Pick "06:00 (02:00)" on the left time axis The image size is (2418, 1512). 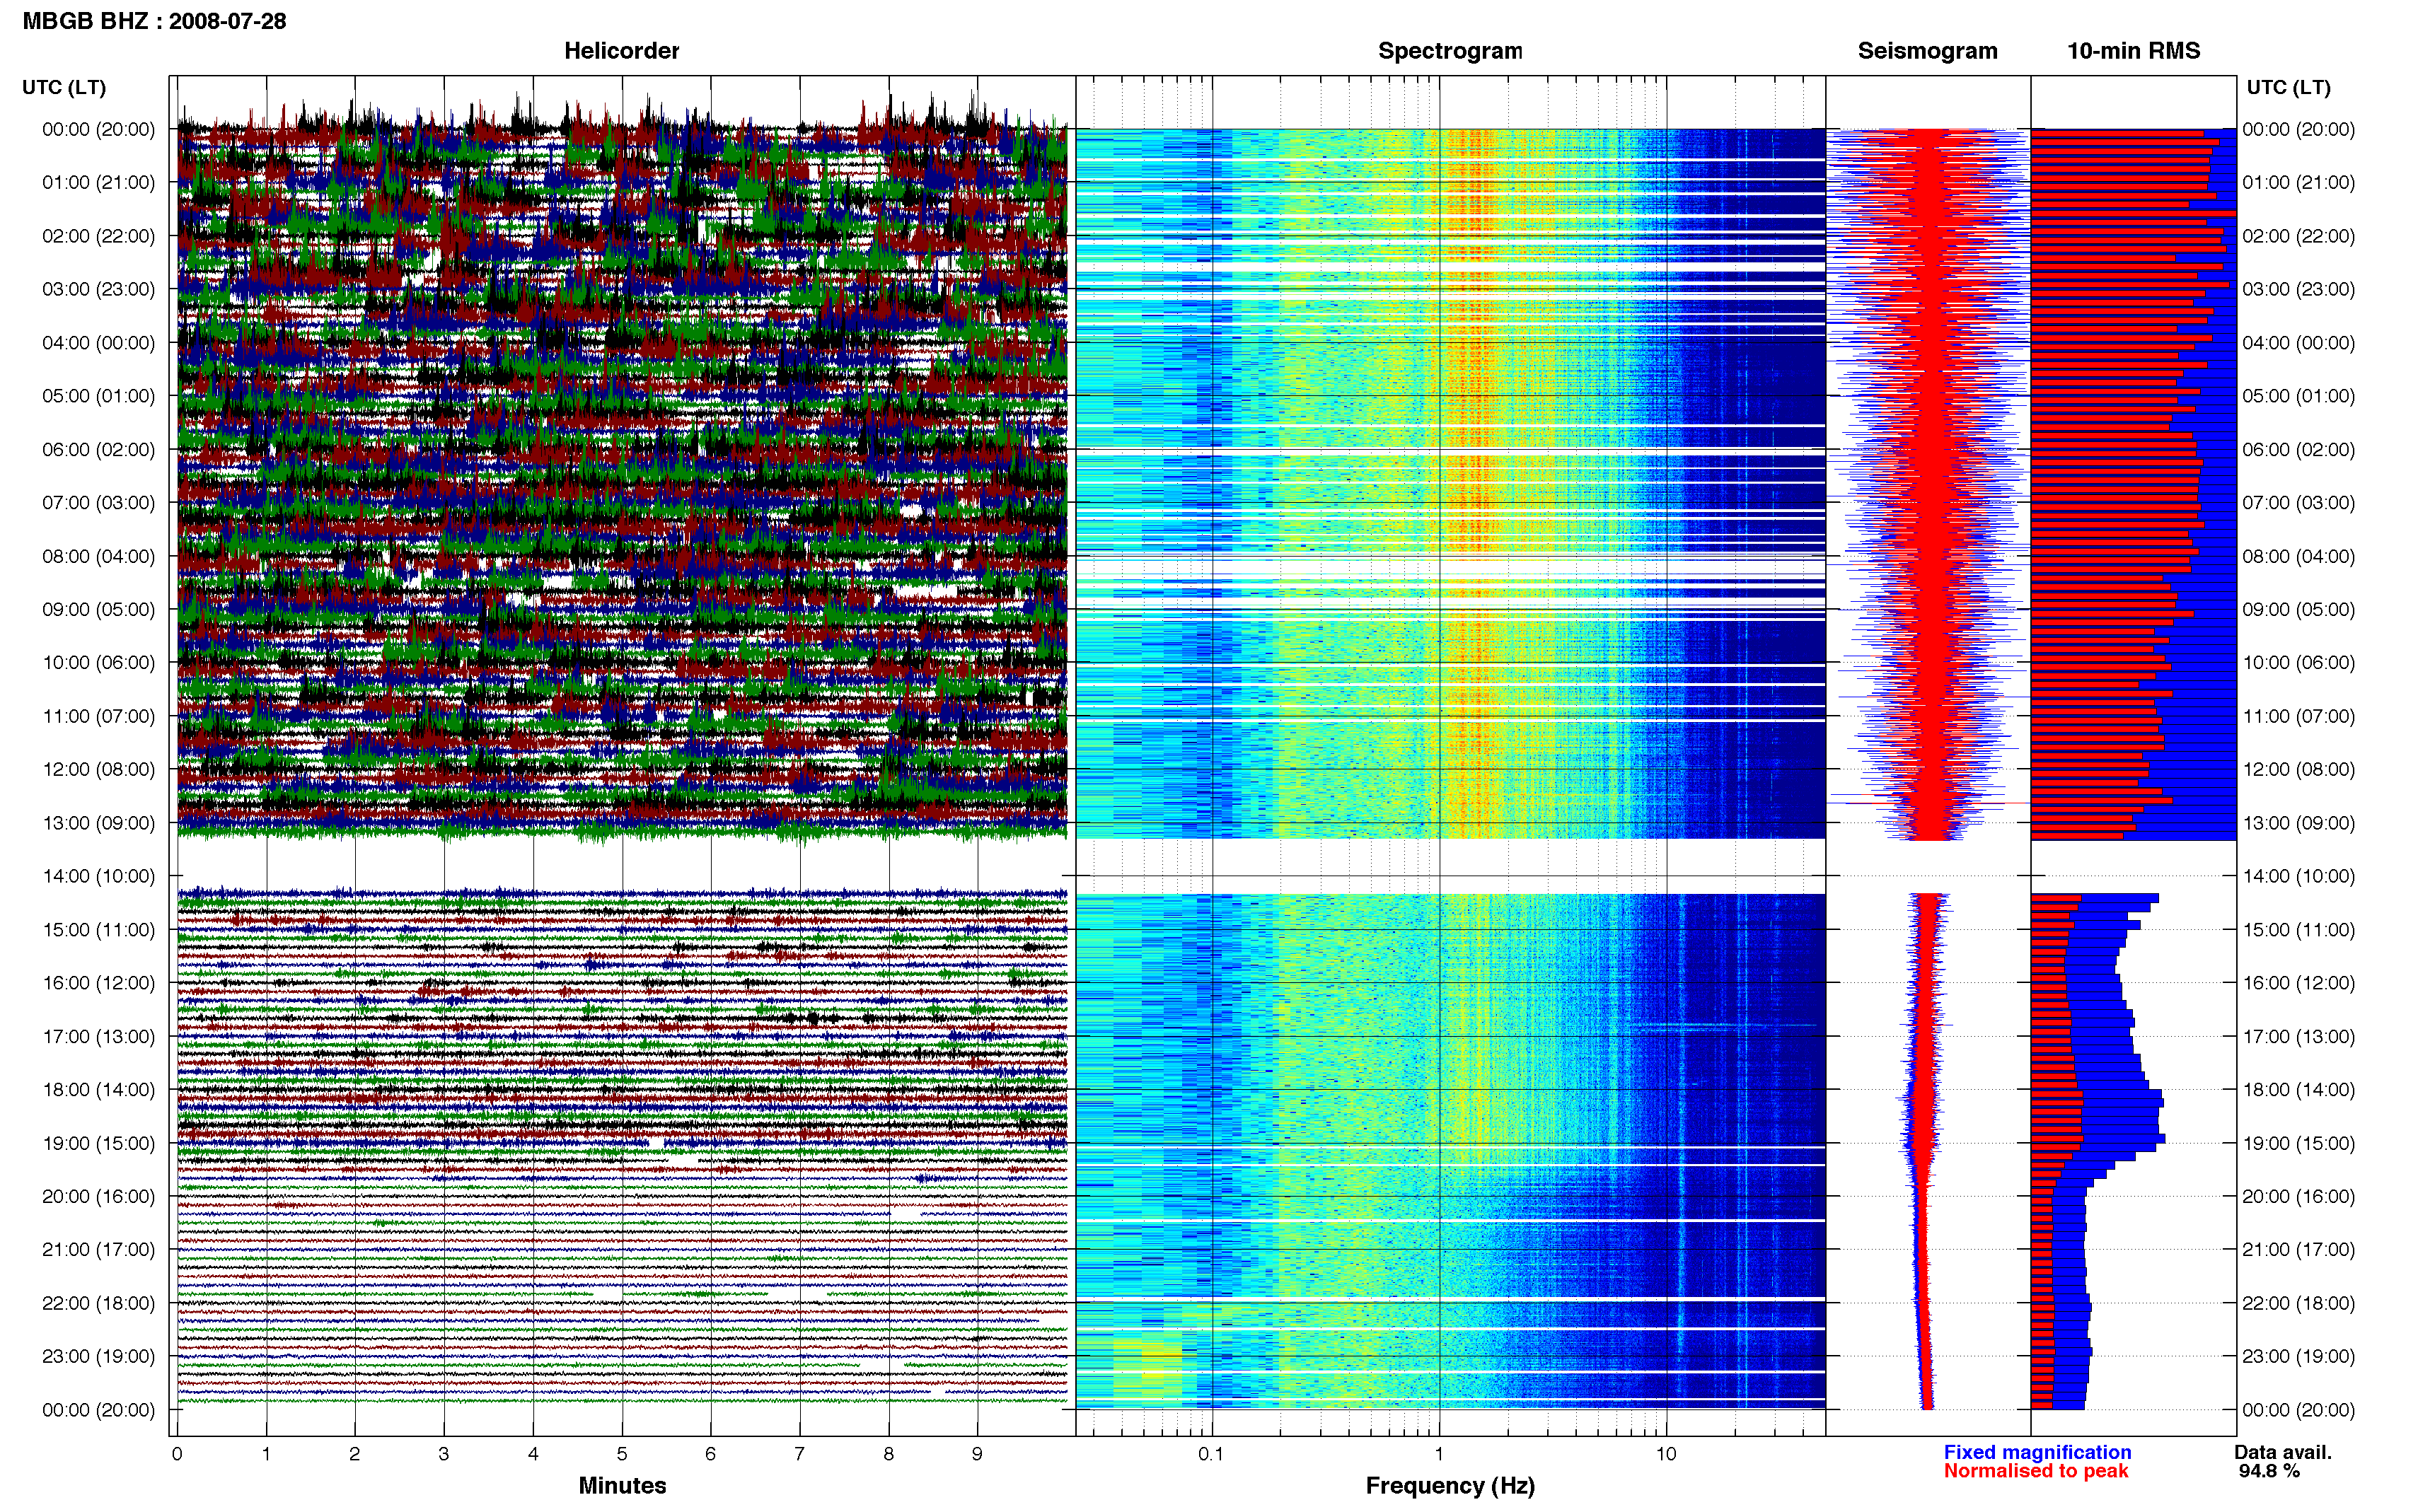99,450
